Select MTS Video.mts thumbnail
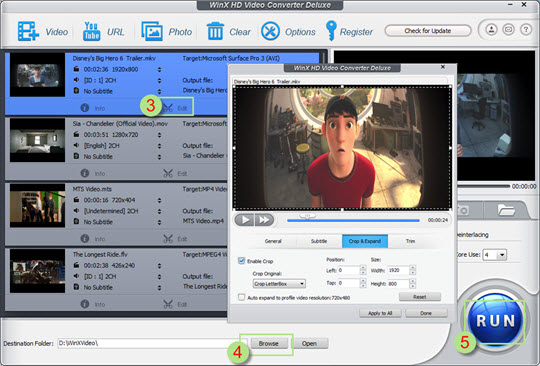This screenshot has width=540, height=366. [x=37, y=206]
